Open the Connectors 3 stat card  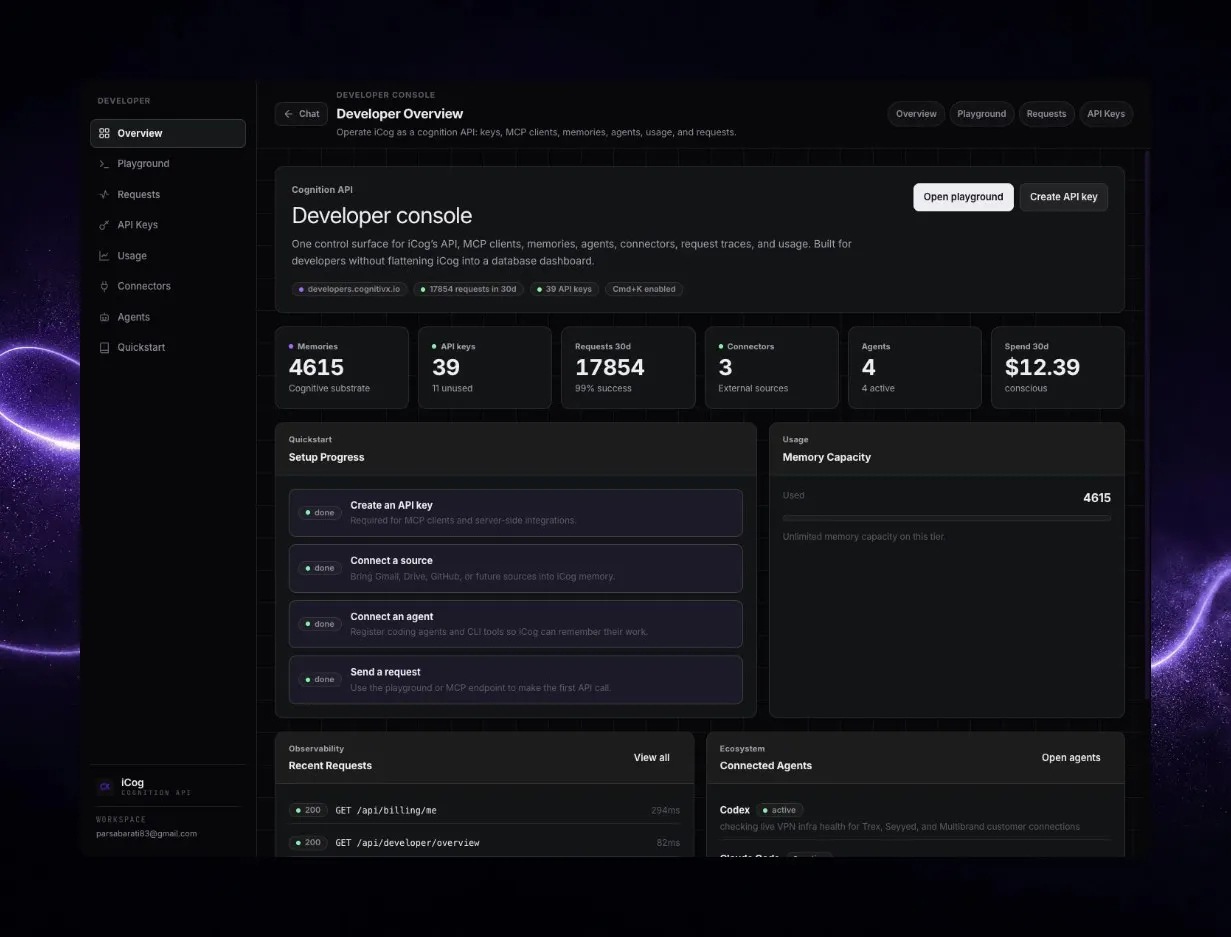pos(772,367)
